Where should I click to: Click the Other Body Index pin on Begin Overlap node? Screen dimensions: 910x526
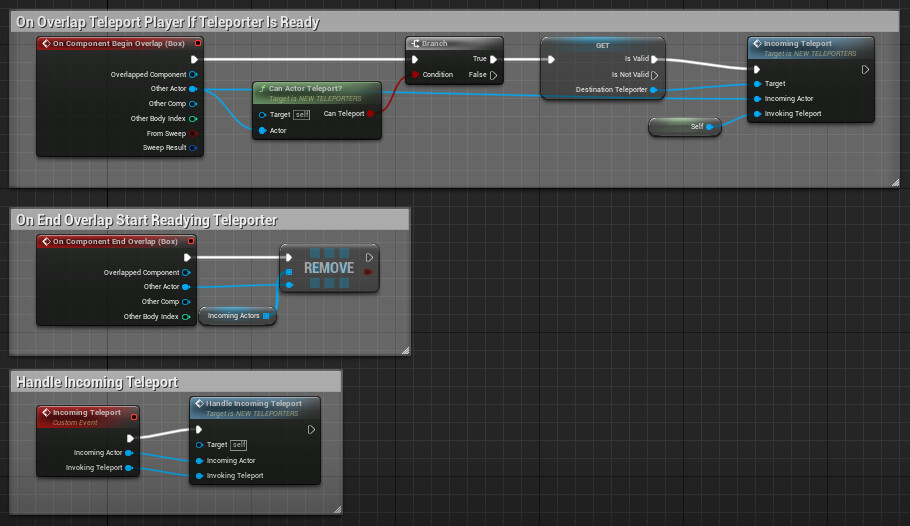pos(193,118)
